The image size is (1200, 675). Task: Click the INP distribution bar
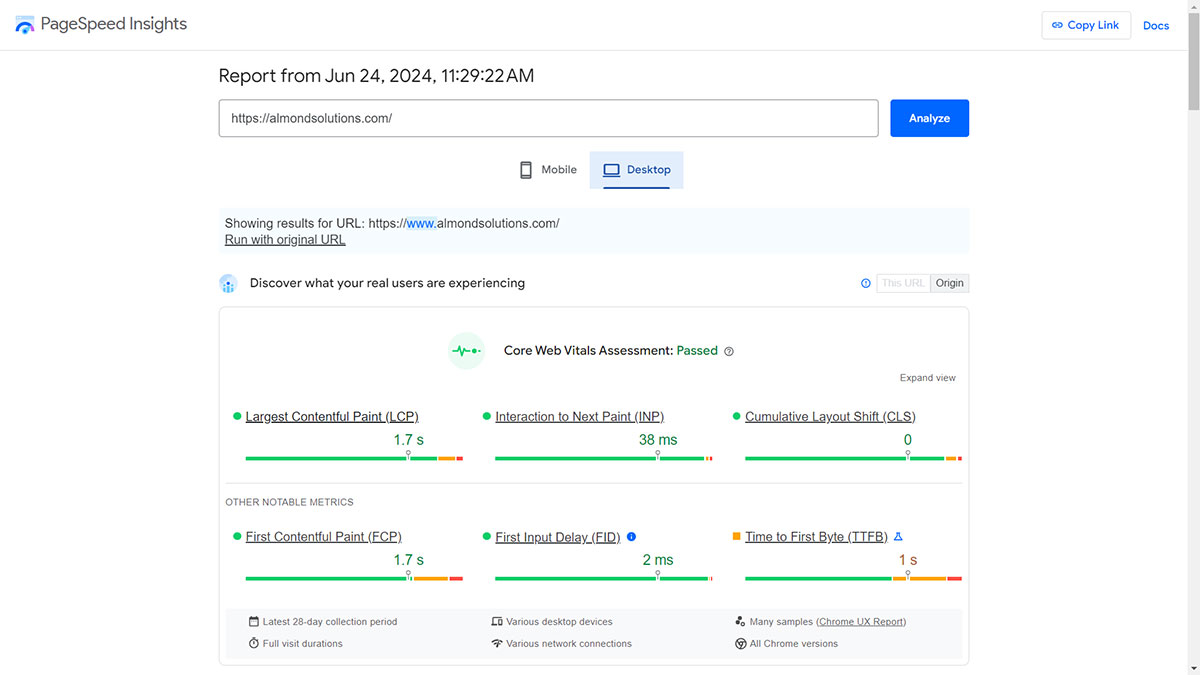(x=604, y=458)
